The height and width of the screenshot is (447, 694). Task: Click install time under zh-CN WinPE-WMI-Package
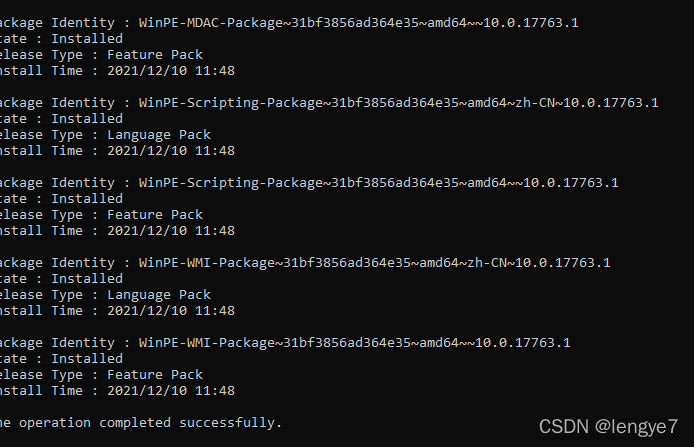pos(117,310)
